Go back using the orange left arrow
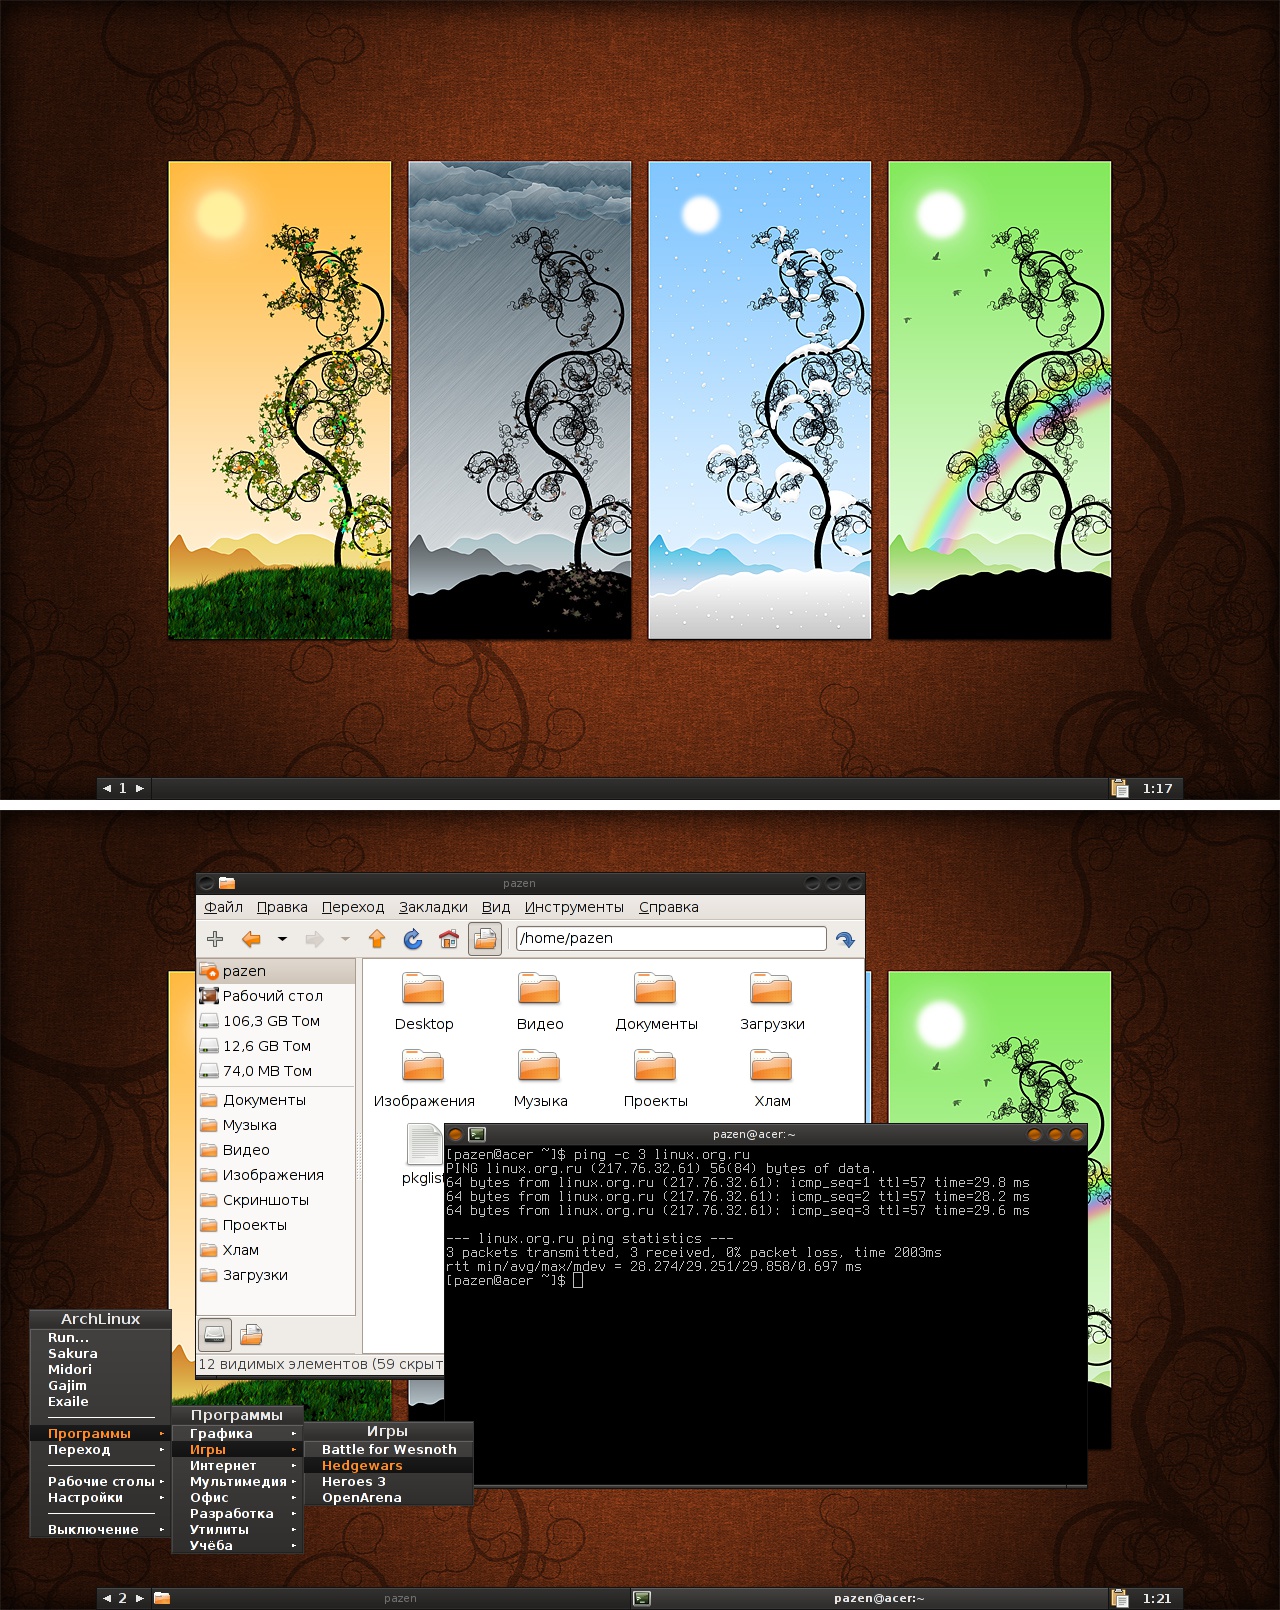Viewport: 1280px width, 1610px height. (x=252, y=939)
